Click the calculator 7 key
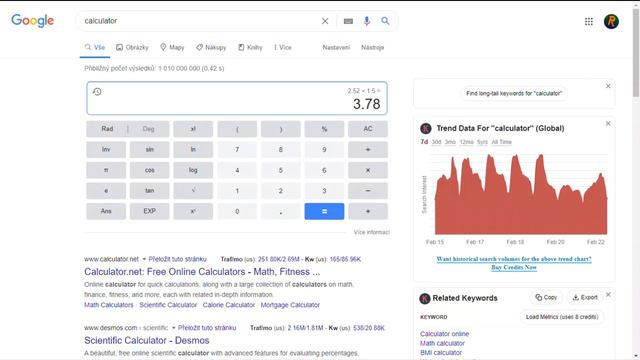Screen dimensions: 640x360 tap(237, 150)
